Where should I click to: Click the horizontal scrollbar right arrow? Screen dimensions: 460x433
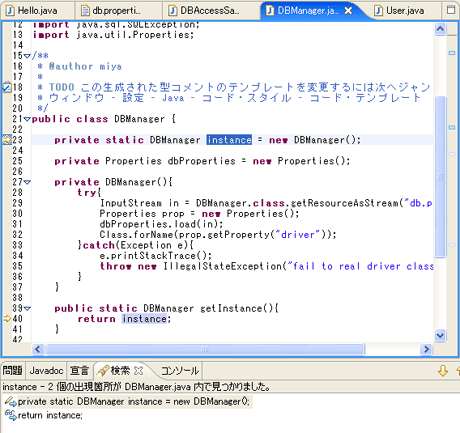point(426,349)
